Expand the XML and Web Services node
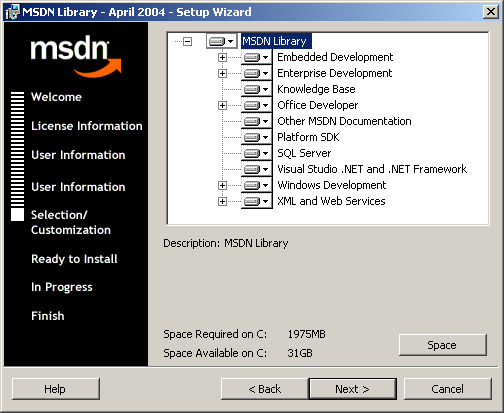This screenshot has height=413, width=504. pos(222,201)
